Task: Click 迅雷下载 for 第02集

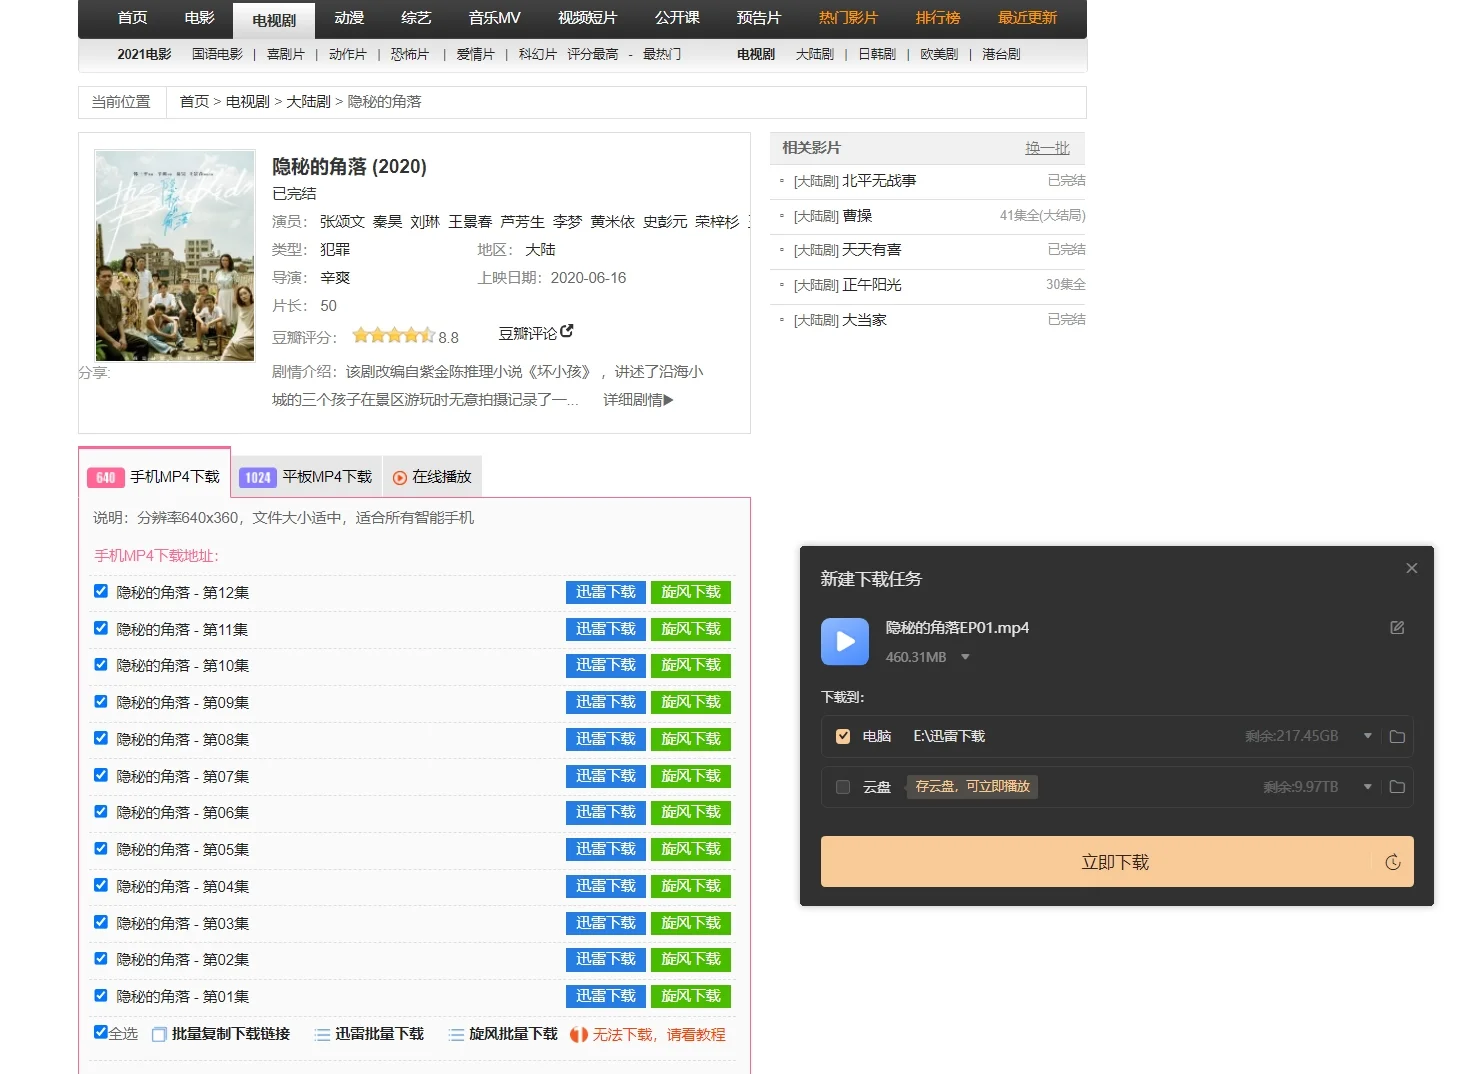Action: point(606,959)
